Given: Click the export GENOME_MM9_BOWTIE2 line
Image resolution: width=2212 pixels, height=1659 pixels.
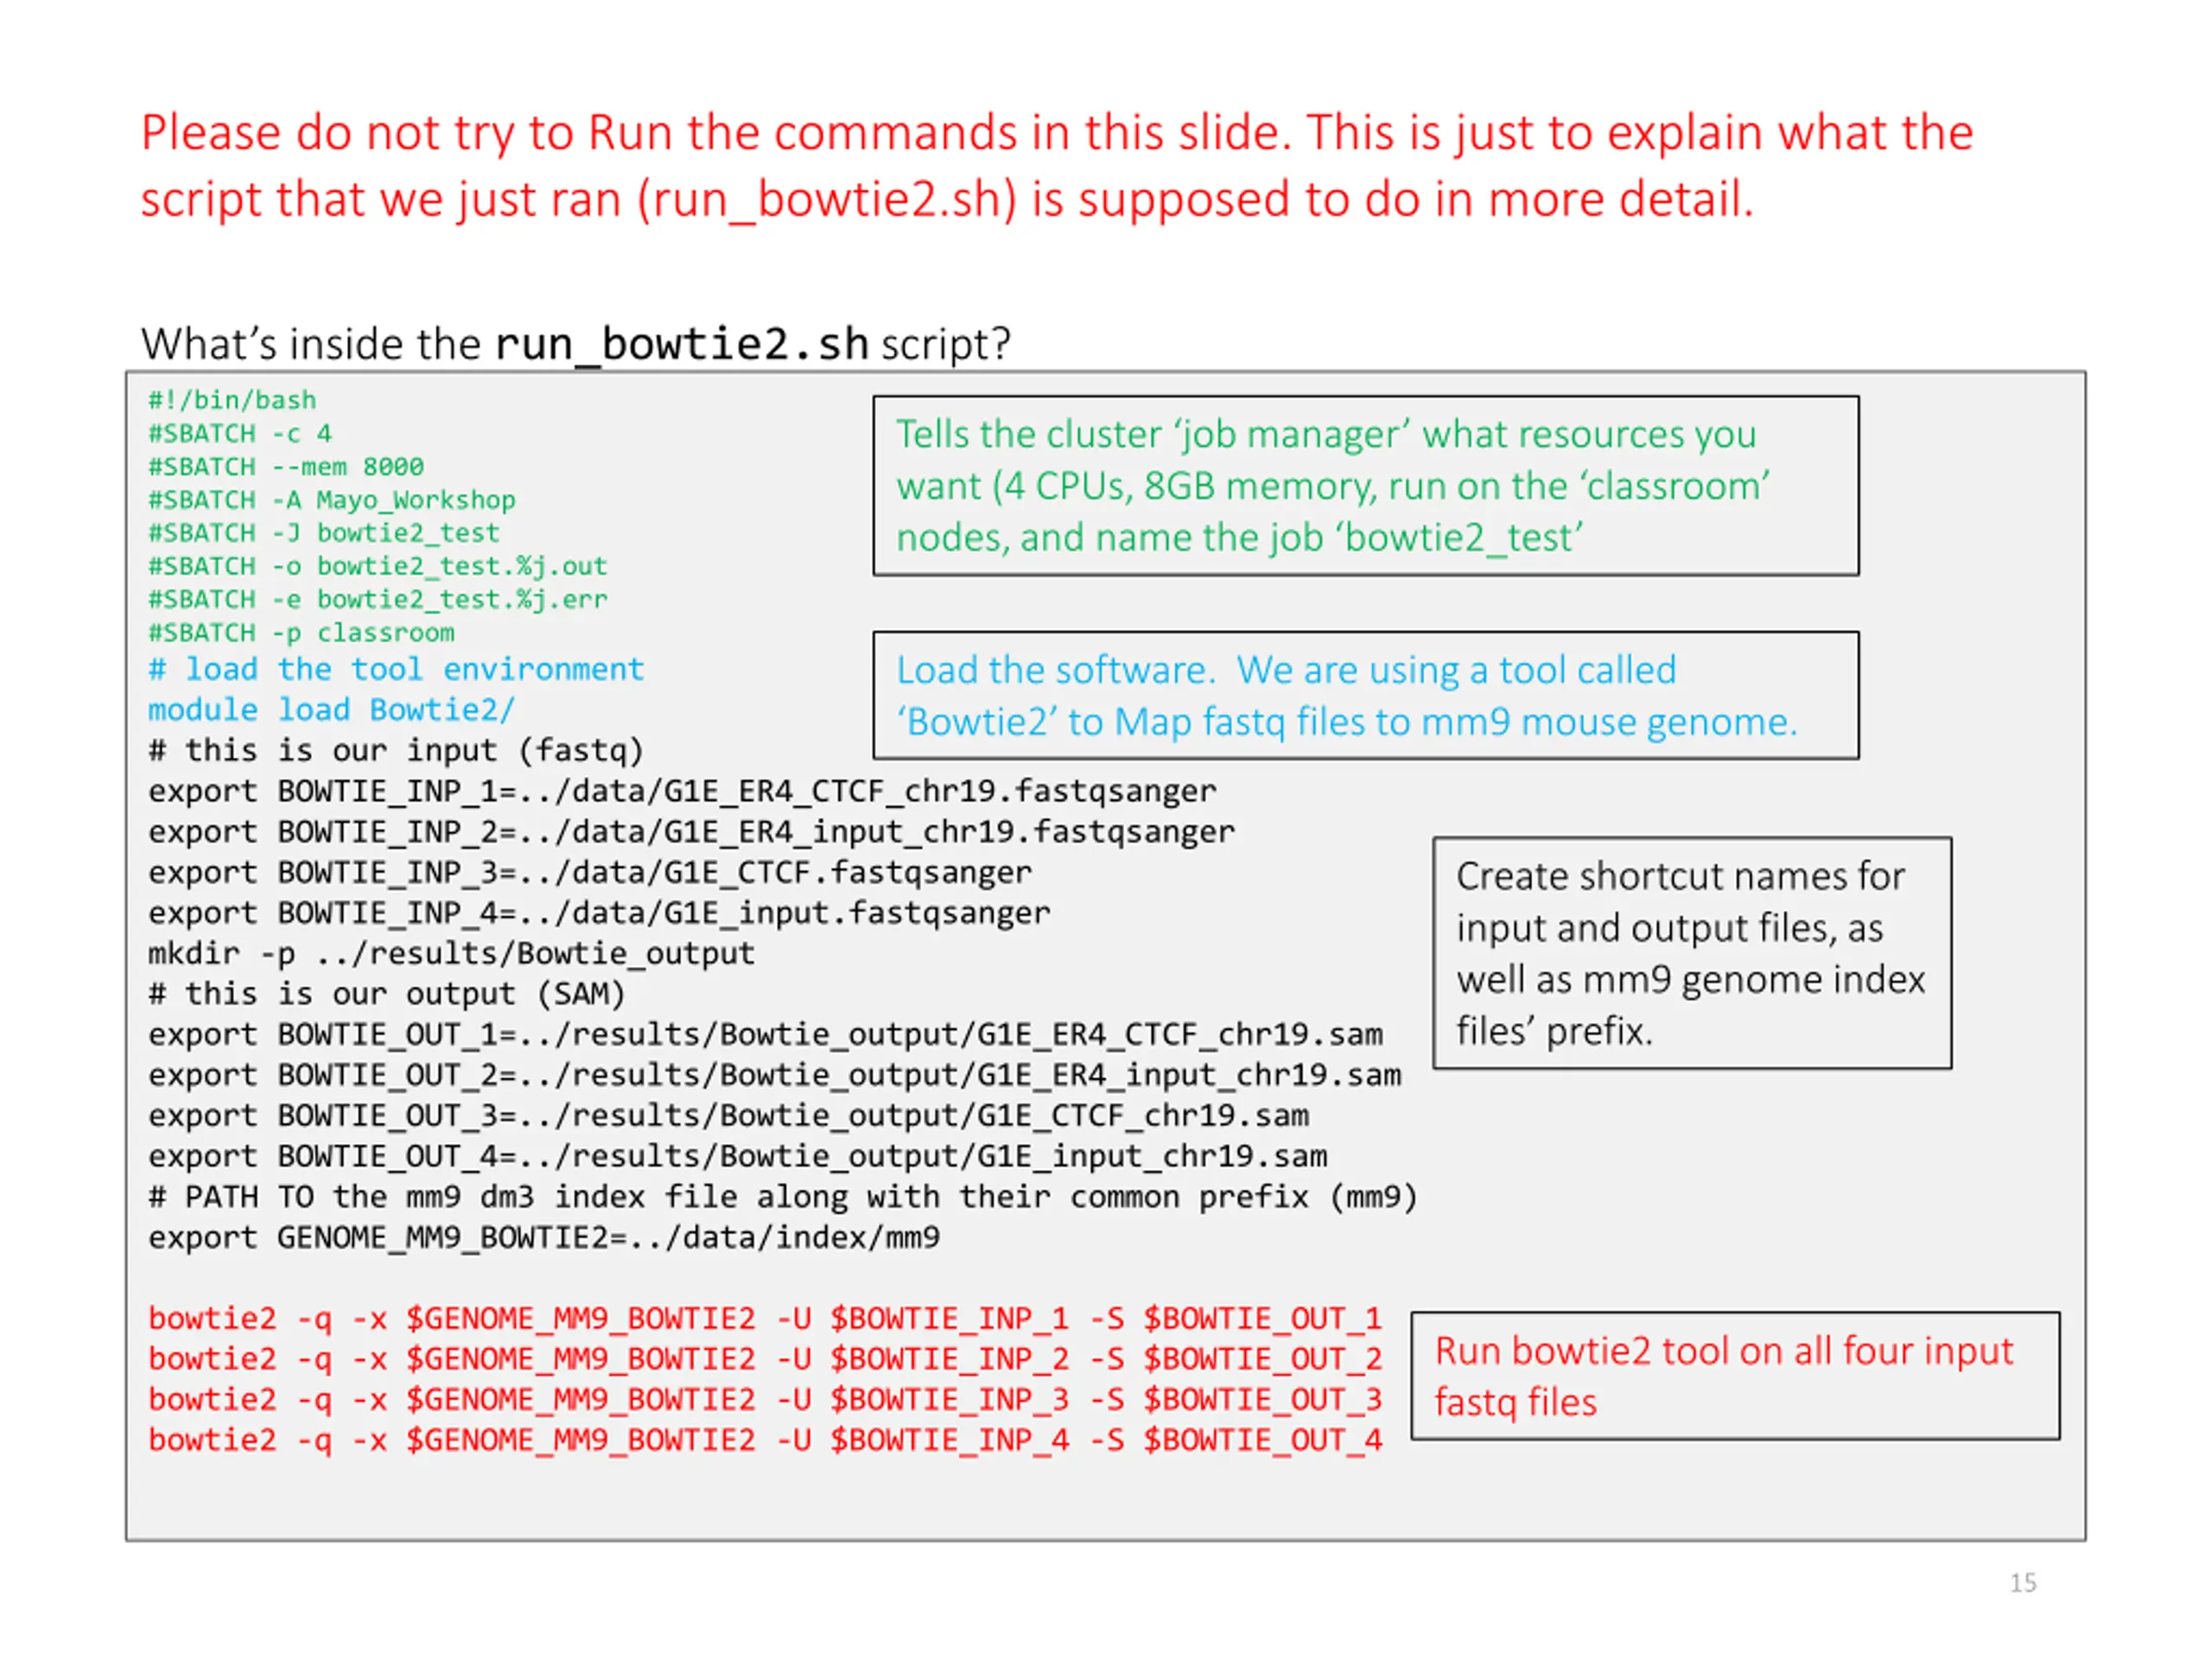Looking at the screenshot, I should 544,1238.
